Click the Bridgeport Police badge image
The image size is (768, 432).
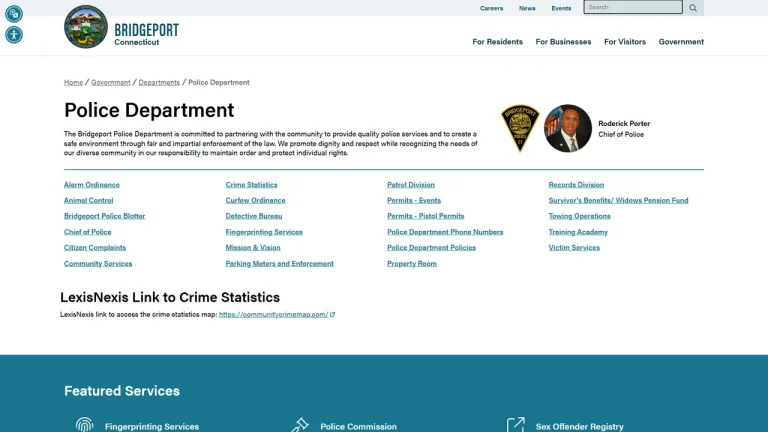click(520, 128)
